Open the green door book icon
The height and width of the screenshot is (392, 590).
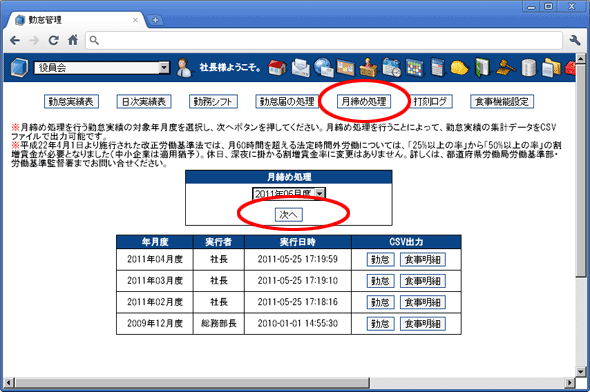tap(482, 68)
